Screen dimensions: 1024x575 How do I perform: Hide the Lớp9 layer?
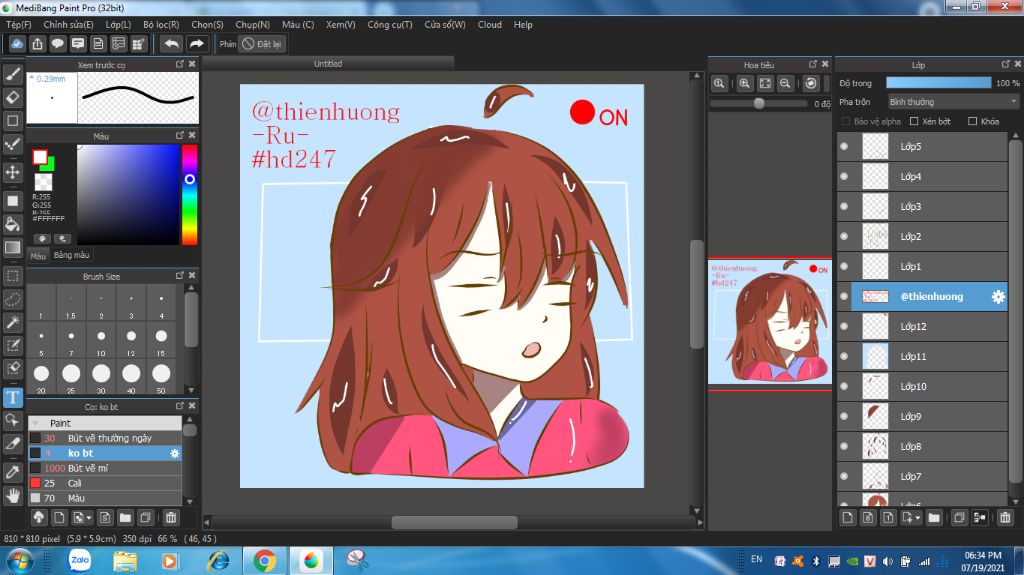tap(844, 416)
